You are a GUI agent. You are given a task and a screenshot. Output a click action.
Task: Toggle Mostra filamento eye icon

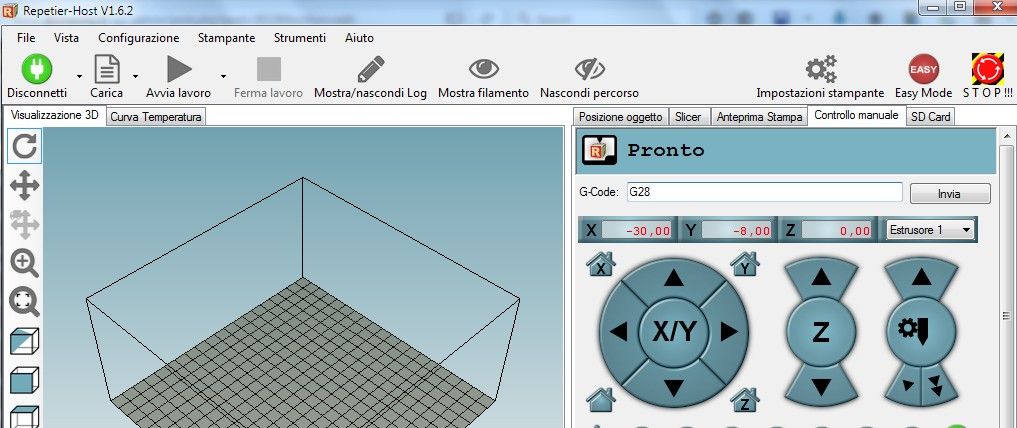point(483,69)
